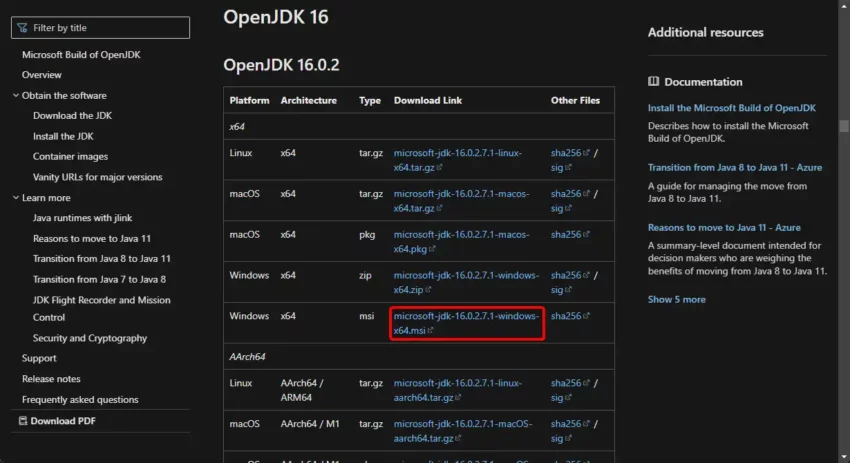This screenshot has height=463, width=850.
Task: Open Install the Microsoft Build of OpenJDK link
Action: click(x=731, y=107)
